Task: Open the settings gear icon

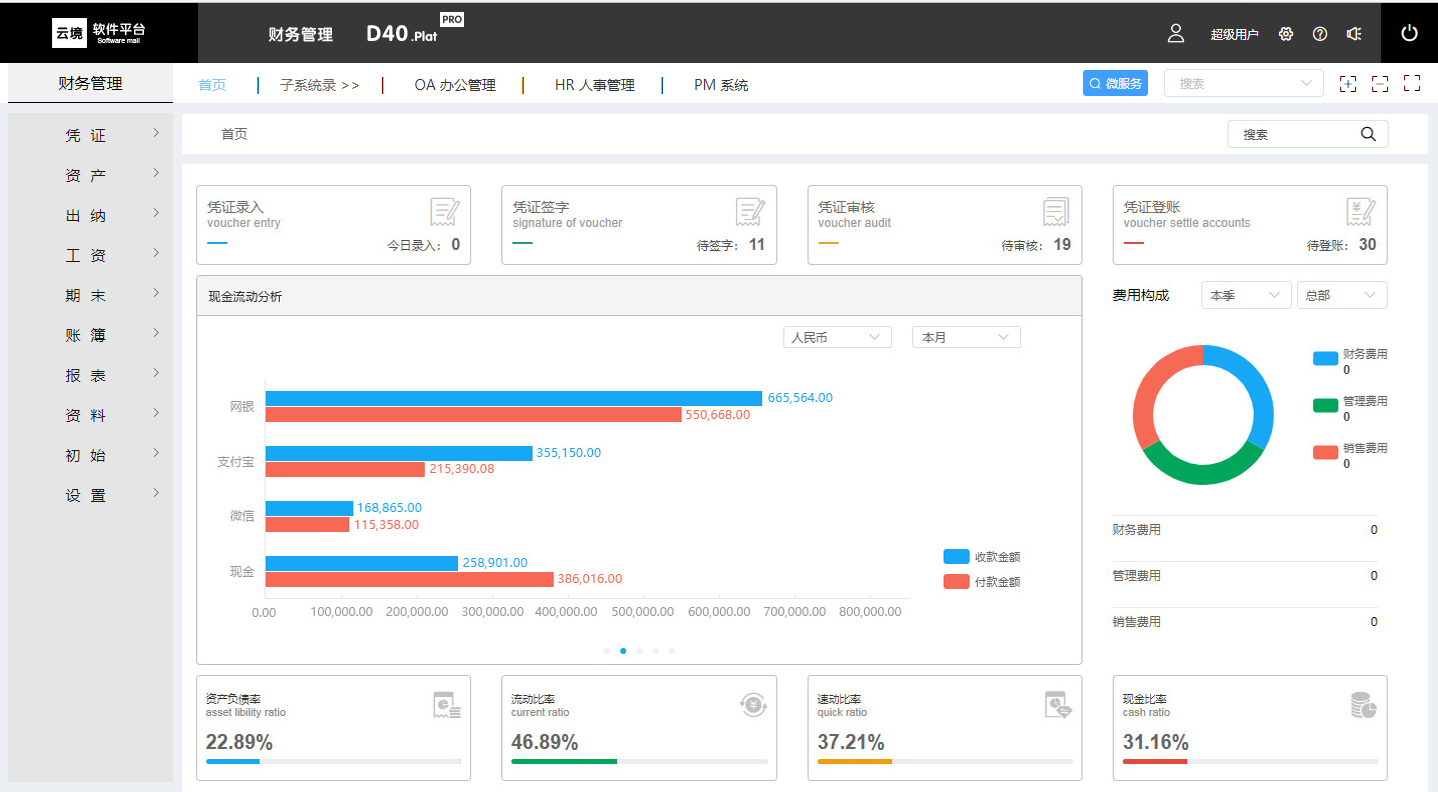Action: pyautogui.click(x=1286, y=34)
